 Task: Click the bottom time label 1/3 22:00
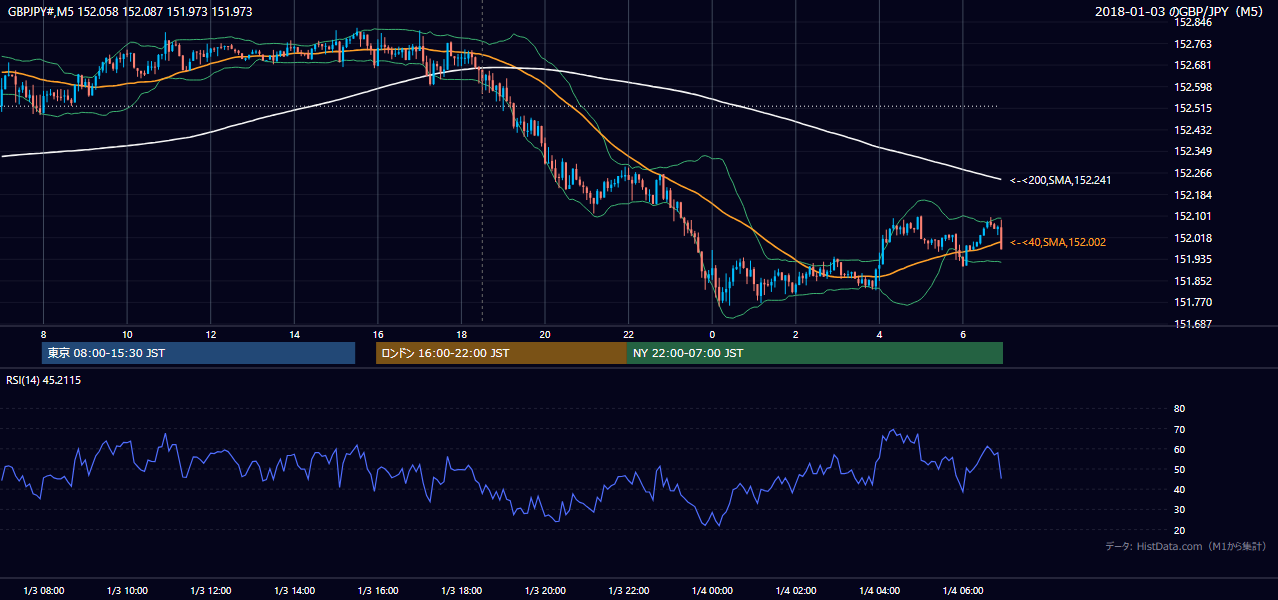click(x=629, y=591)
